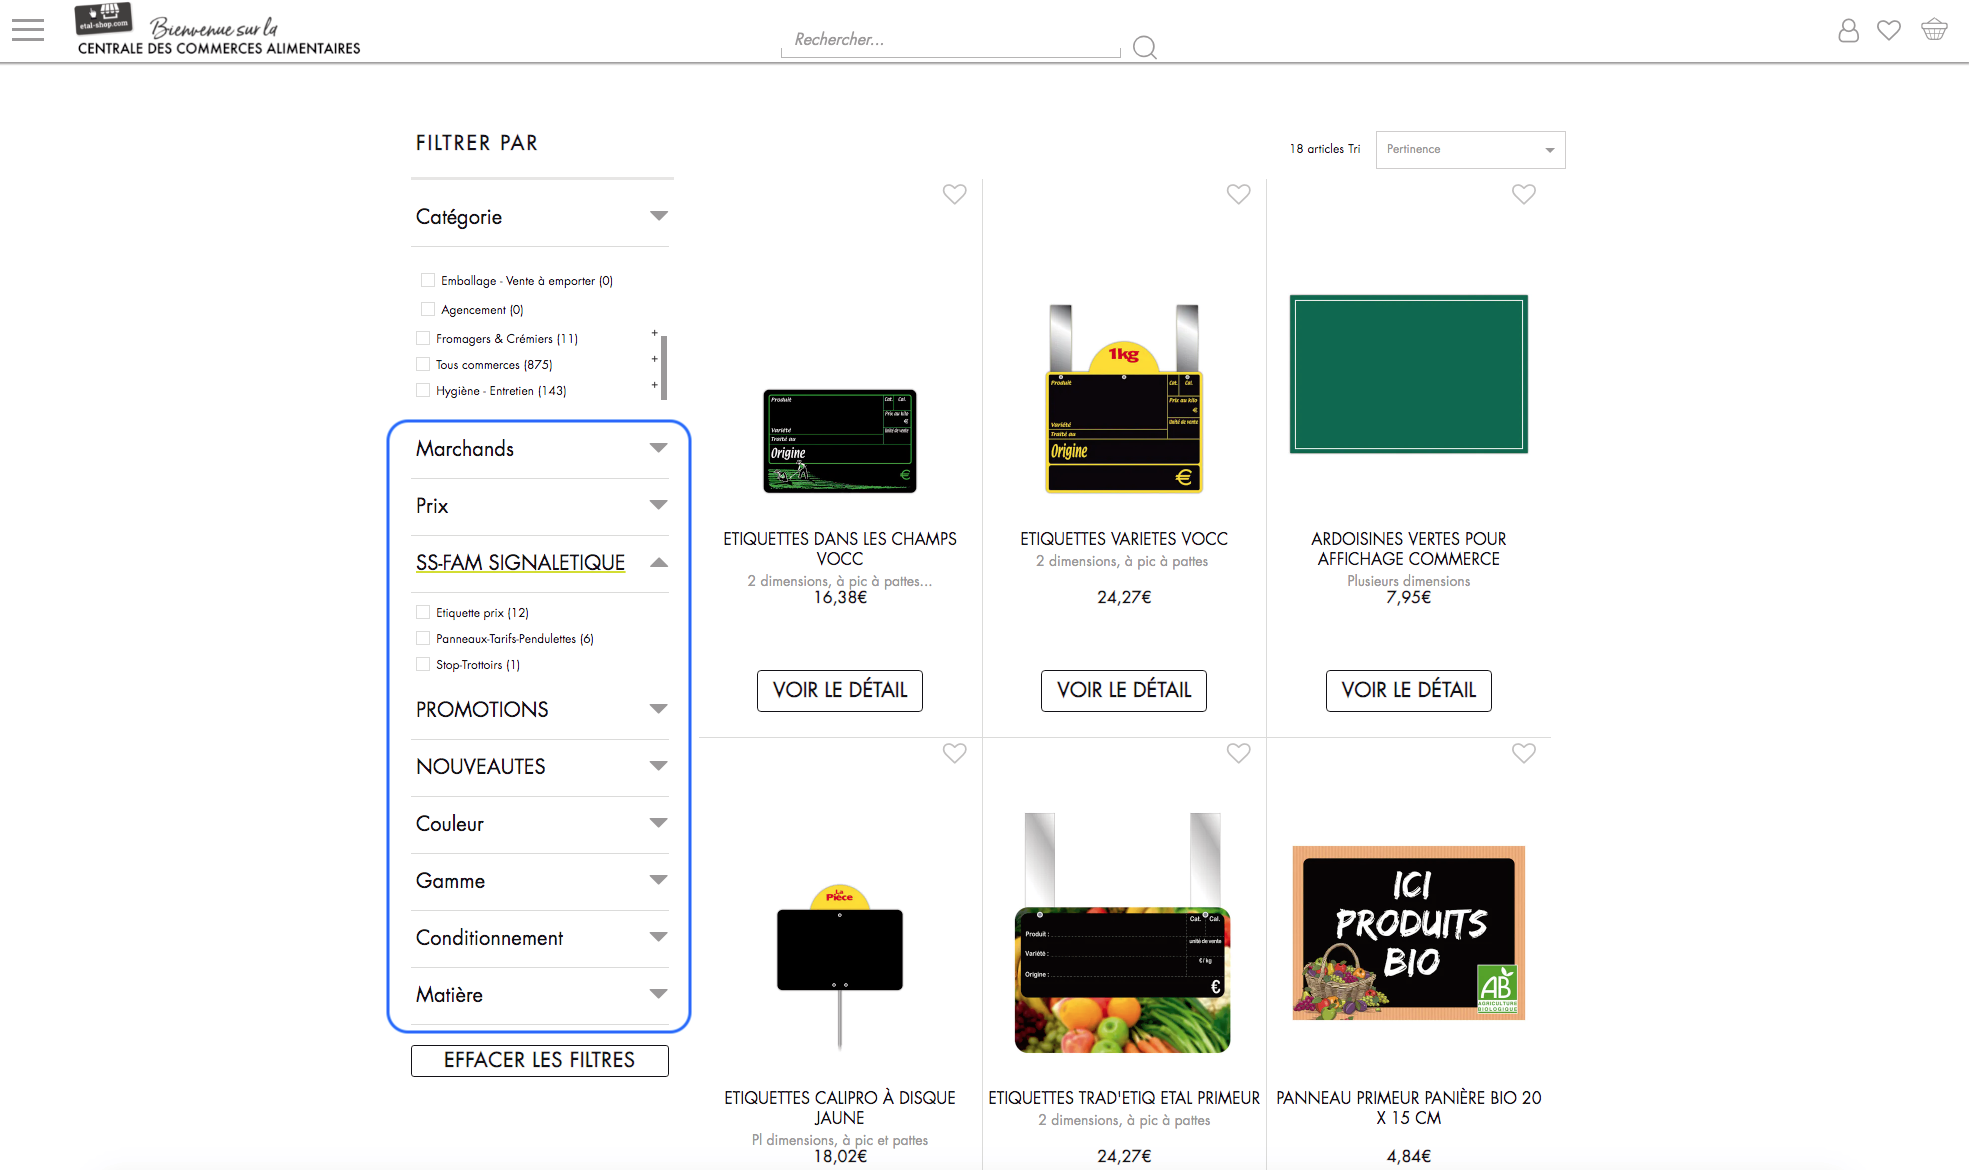Expand the Prix filter section
The height and width of the screenshot is (1170, 1969).
point(657,505)
